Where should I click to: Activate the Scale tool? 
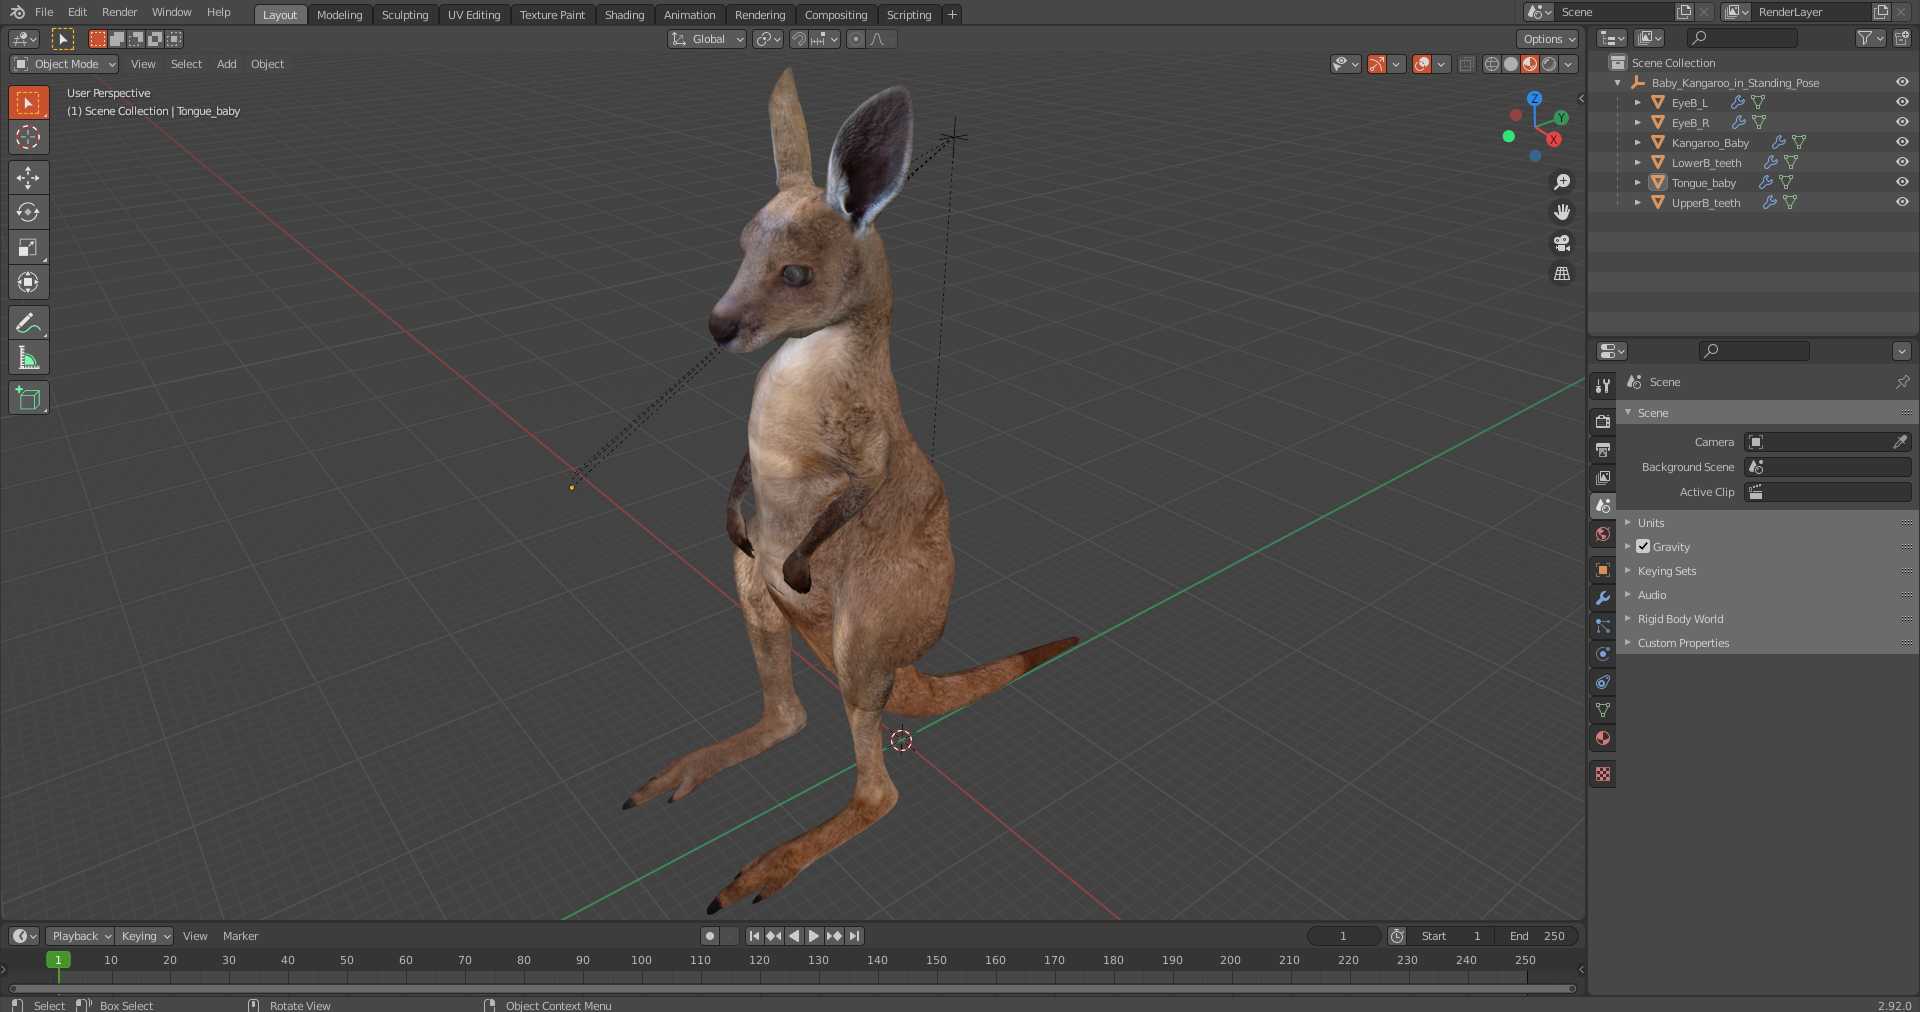(x=28, y=247)
